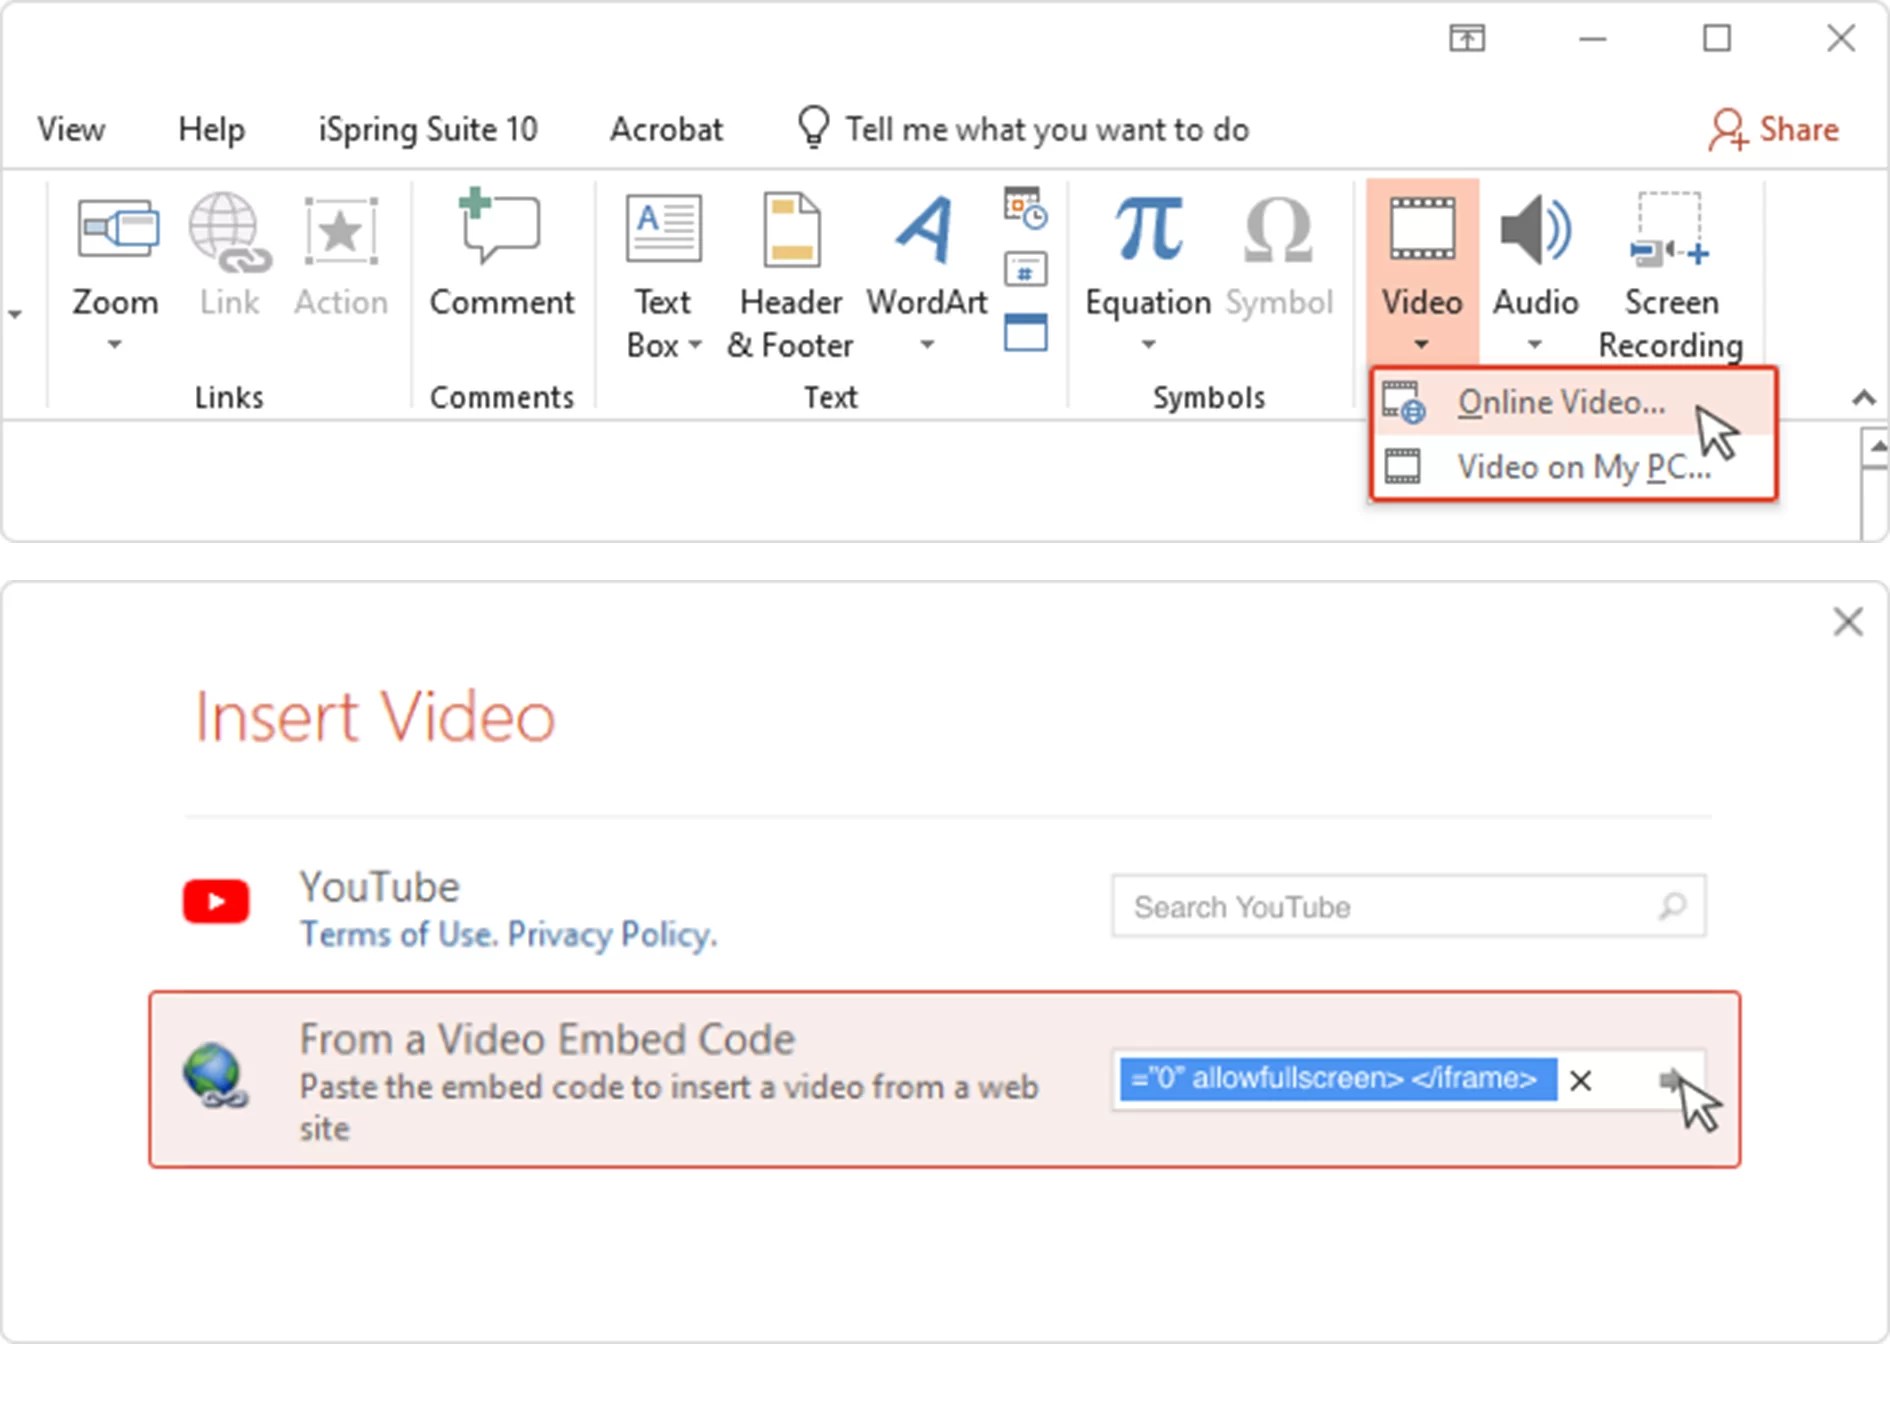Click inside the Search YouTube field

1380,906
